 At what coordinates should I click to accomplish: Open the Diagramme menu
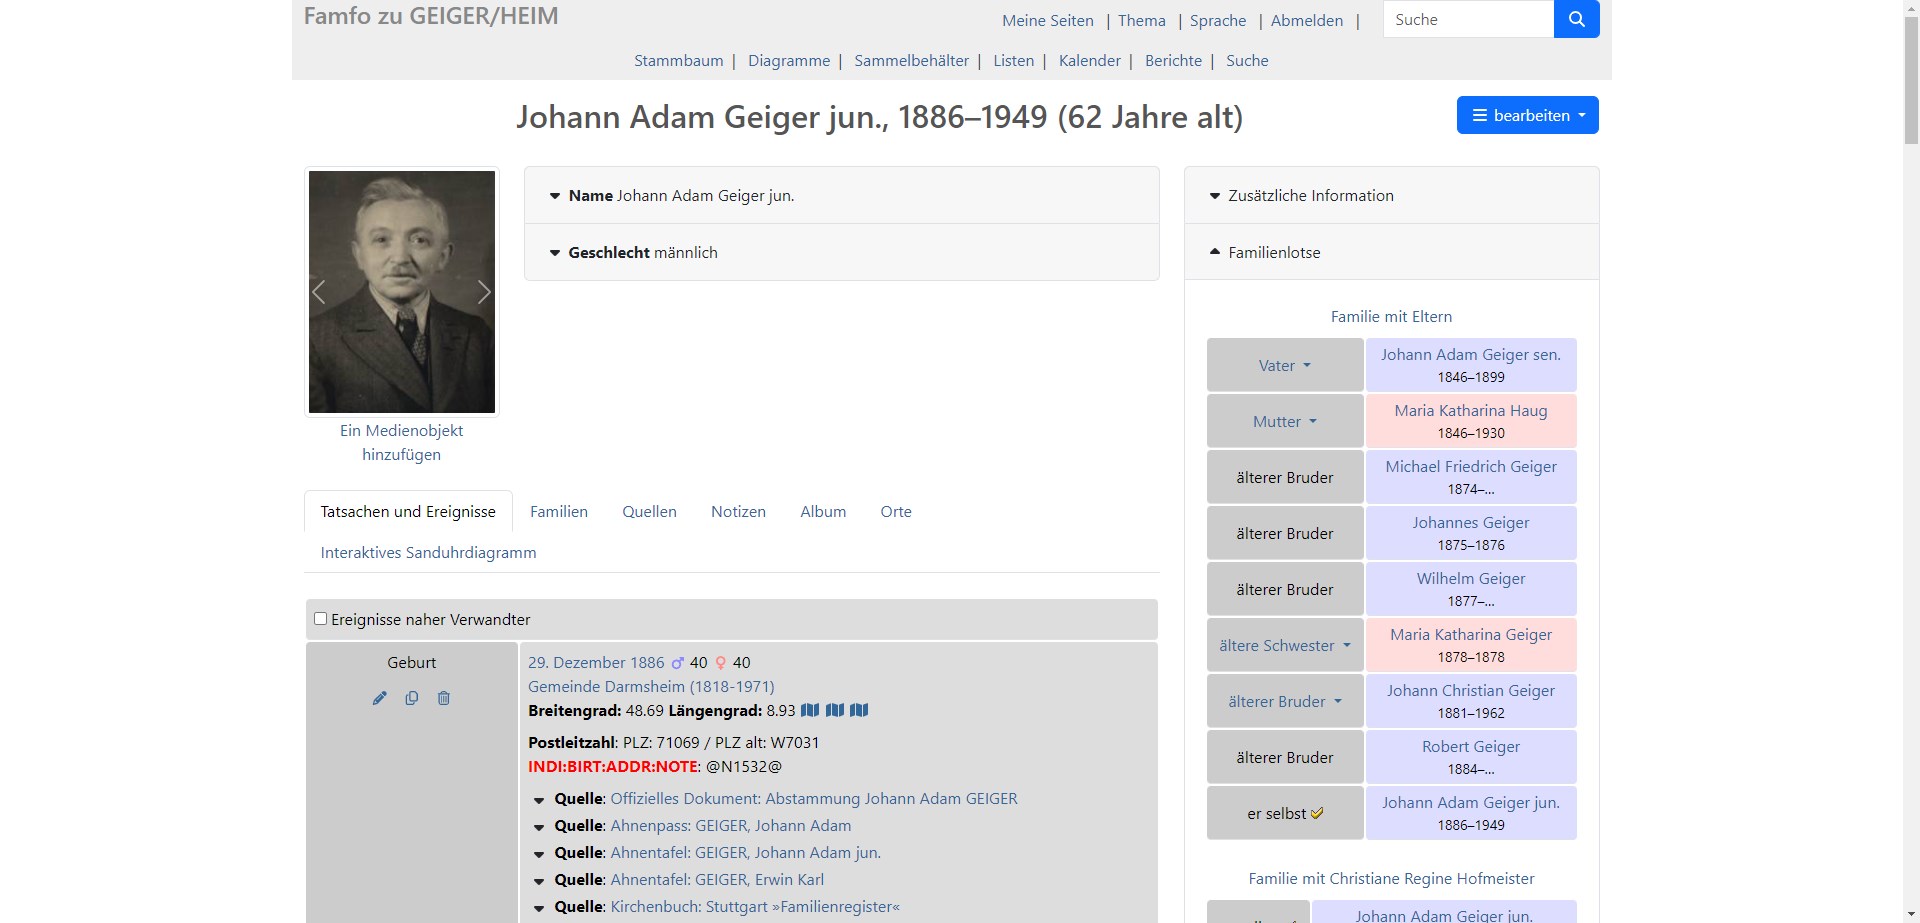tap(788, 60)
